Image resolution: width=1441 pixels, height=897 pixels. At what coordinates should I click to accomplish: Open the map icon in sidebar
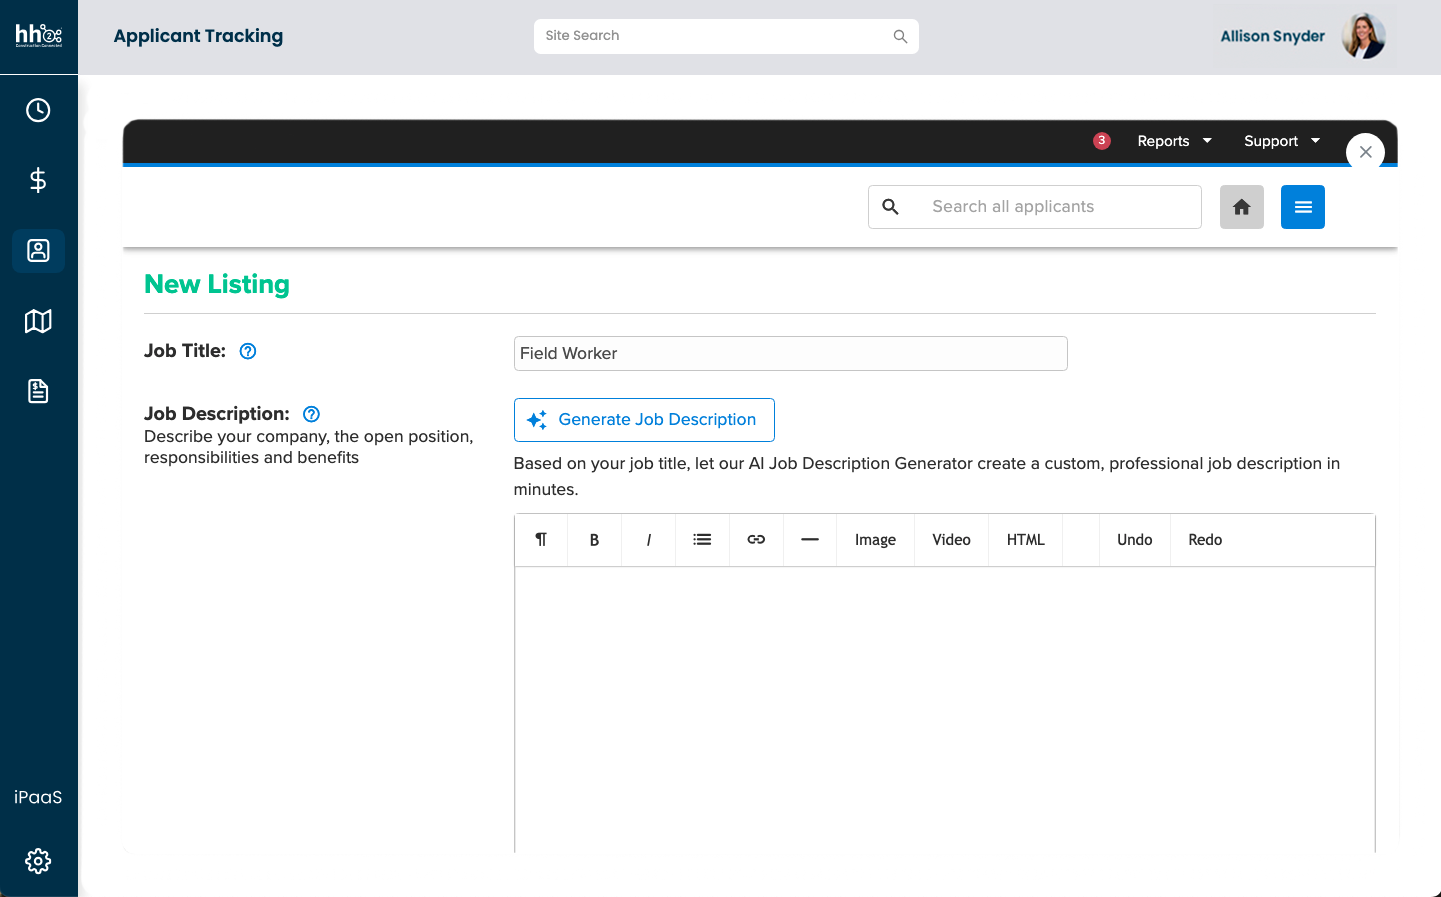38,321
